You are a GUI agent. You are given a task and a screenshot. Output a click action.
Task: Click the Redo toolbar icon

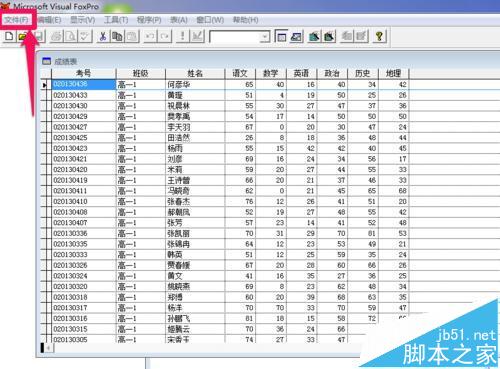tap(165, 36)
